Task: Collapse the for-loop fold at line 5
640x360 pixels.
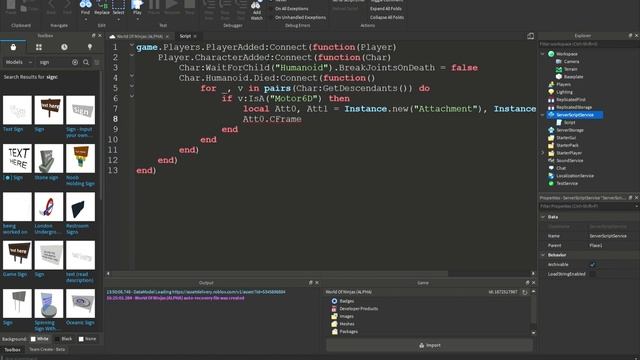Action: pos(132,86)
